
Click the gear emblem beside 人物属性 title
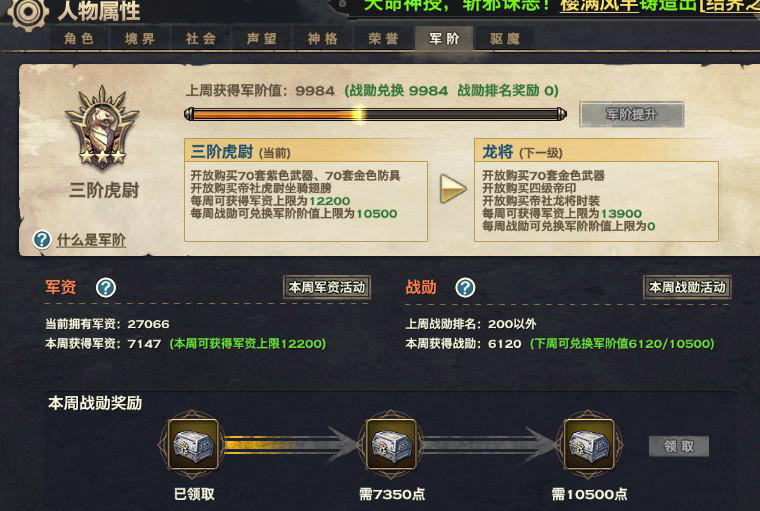(x=27, y=13)
